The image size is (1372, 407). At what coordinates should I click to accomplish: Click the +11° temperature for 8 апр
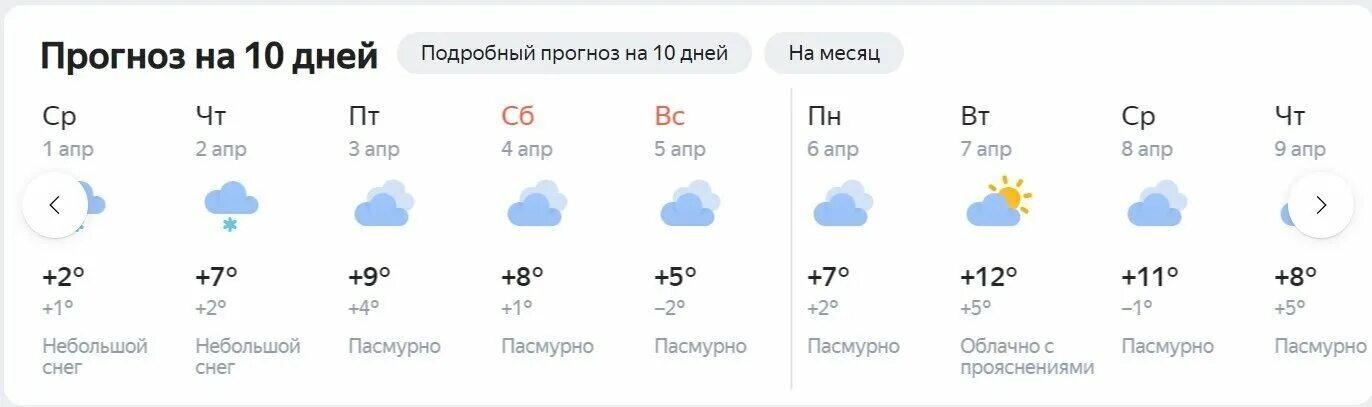1150,276
